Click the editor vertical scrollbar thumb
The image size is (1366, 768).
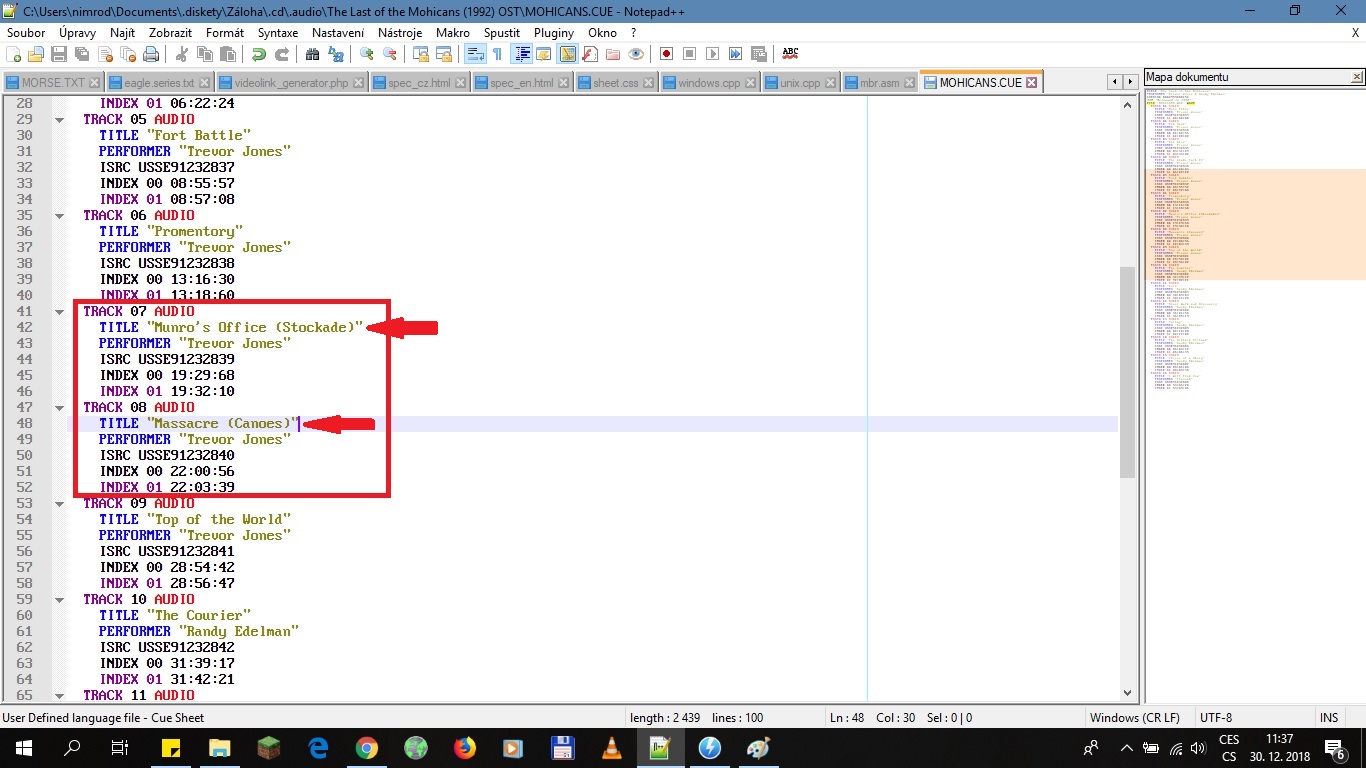1127,373
